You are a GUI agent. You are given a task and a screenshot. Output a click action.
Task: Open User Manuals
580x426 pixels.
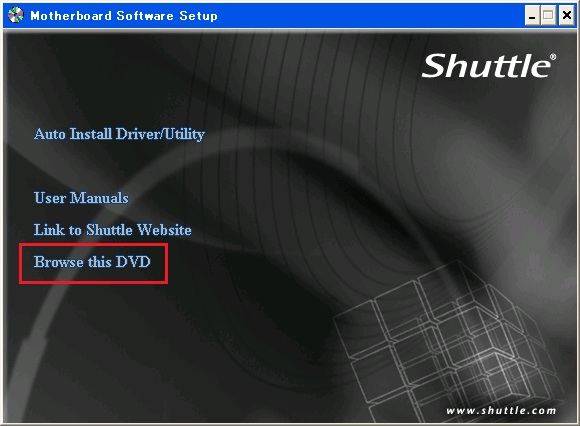81,198
